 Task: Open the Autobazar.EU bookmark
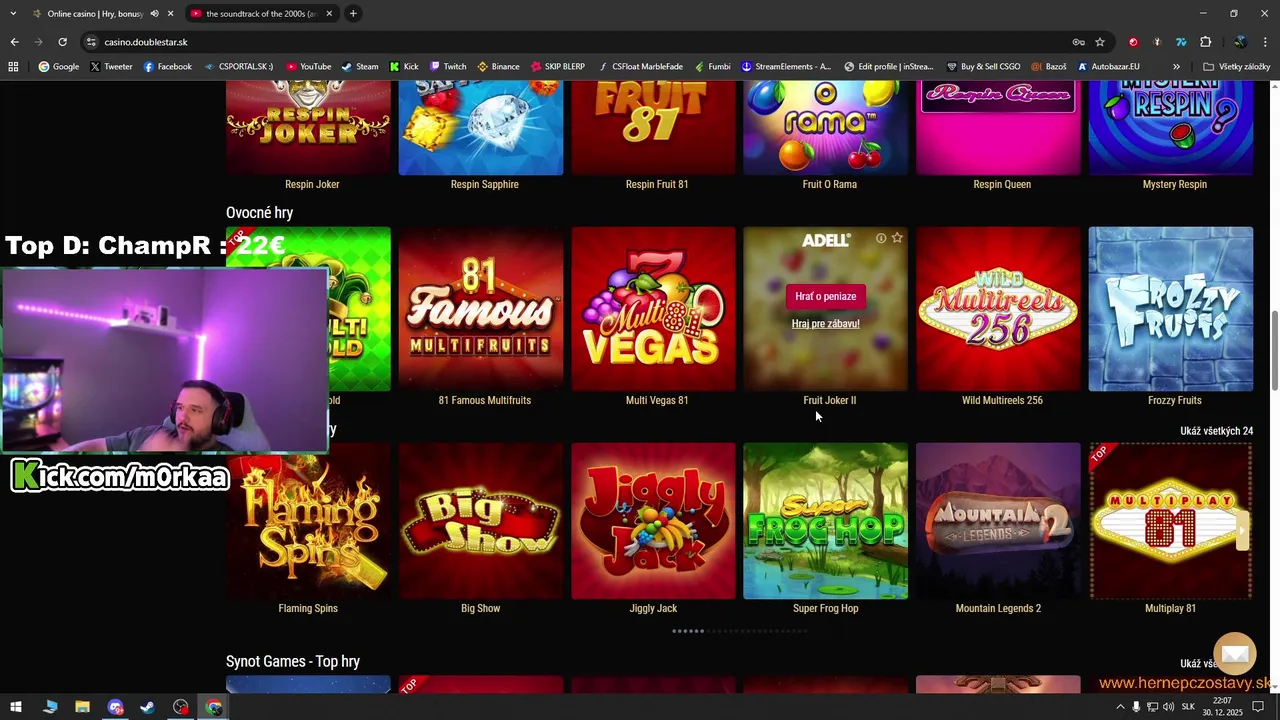tap(1109, 67)
